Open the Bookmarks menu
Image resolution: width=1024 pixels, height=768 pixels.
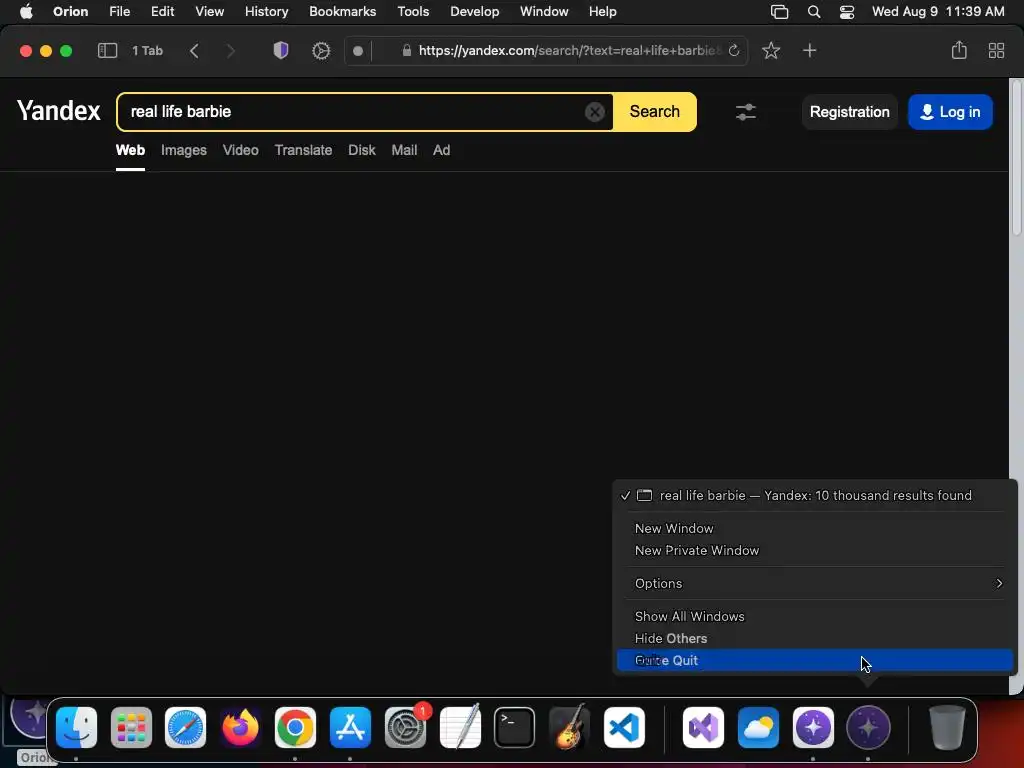[342, 12]
